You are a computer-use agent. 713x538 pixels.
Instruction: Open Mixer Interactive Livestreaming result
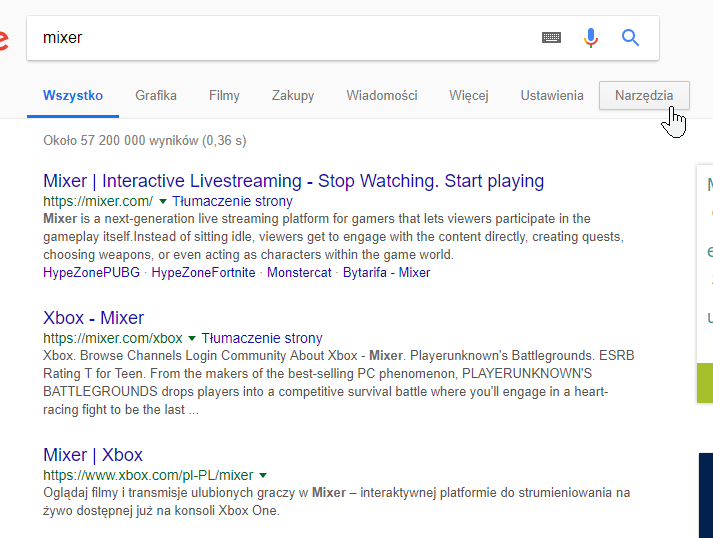(293, 181)
